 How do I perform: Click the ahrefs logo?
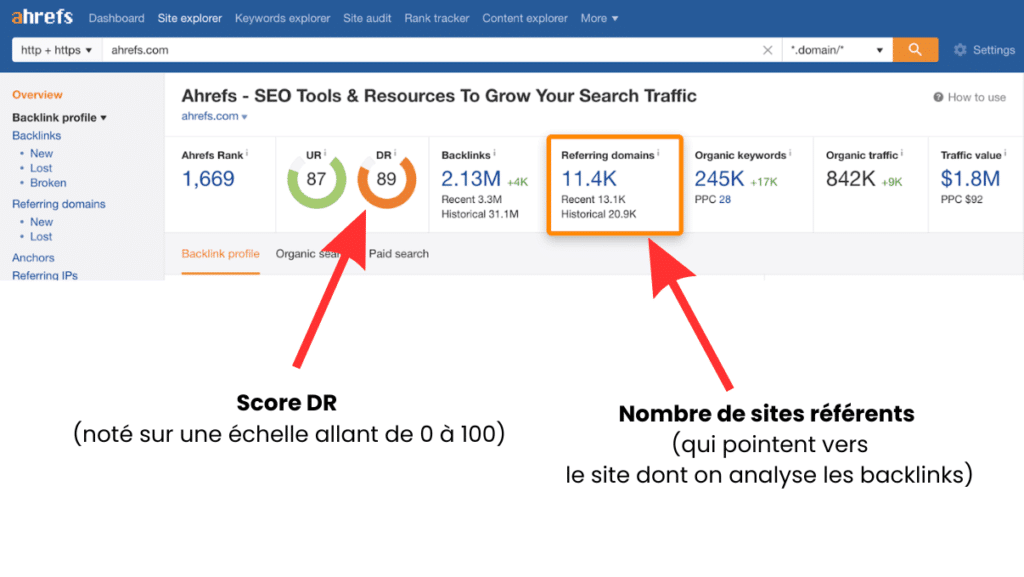coord(42,17)
